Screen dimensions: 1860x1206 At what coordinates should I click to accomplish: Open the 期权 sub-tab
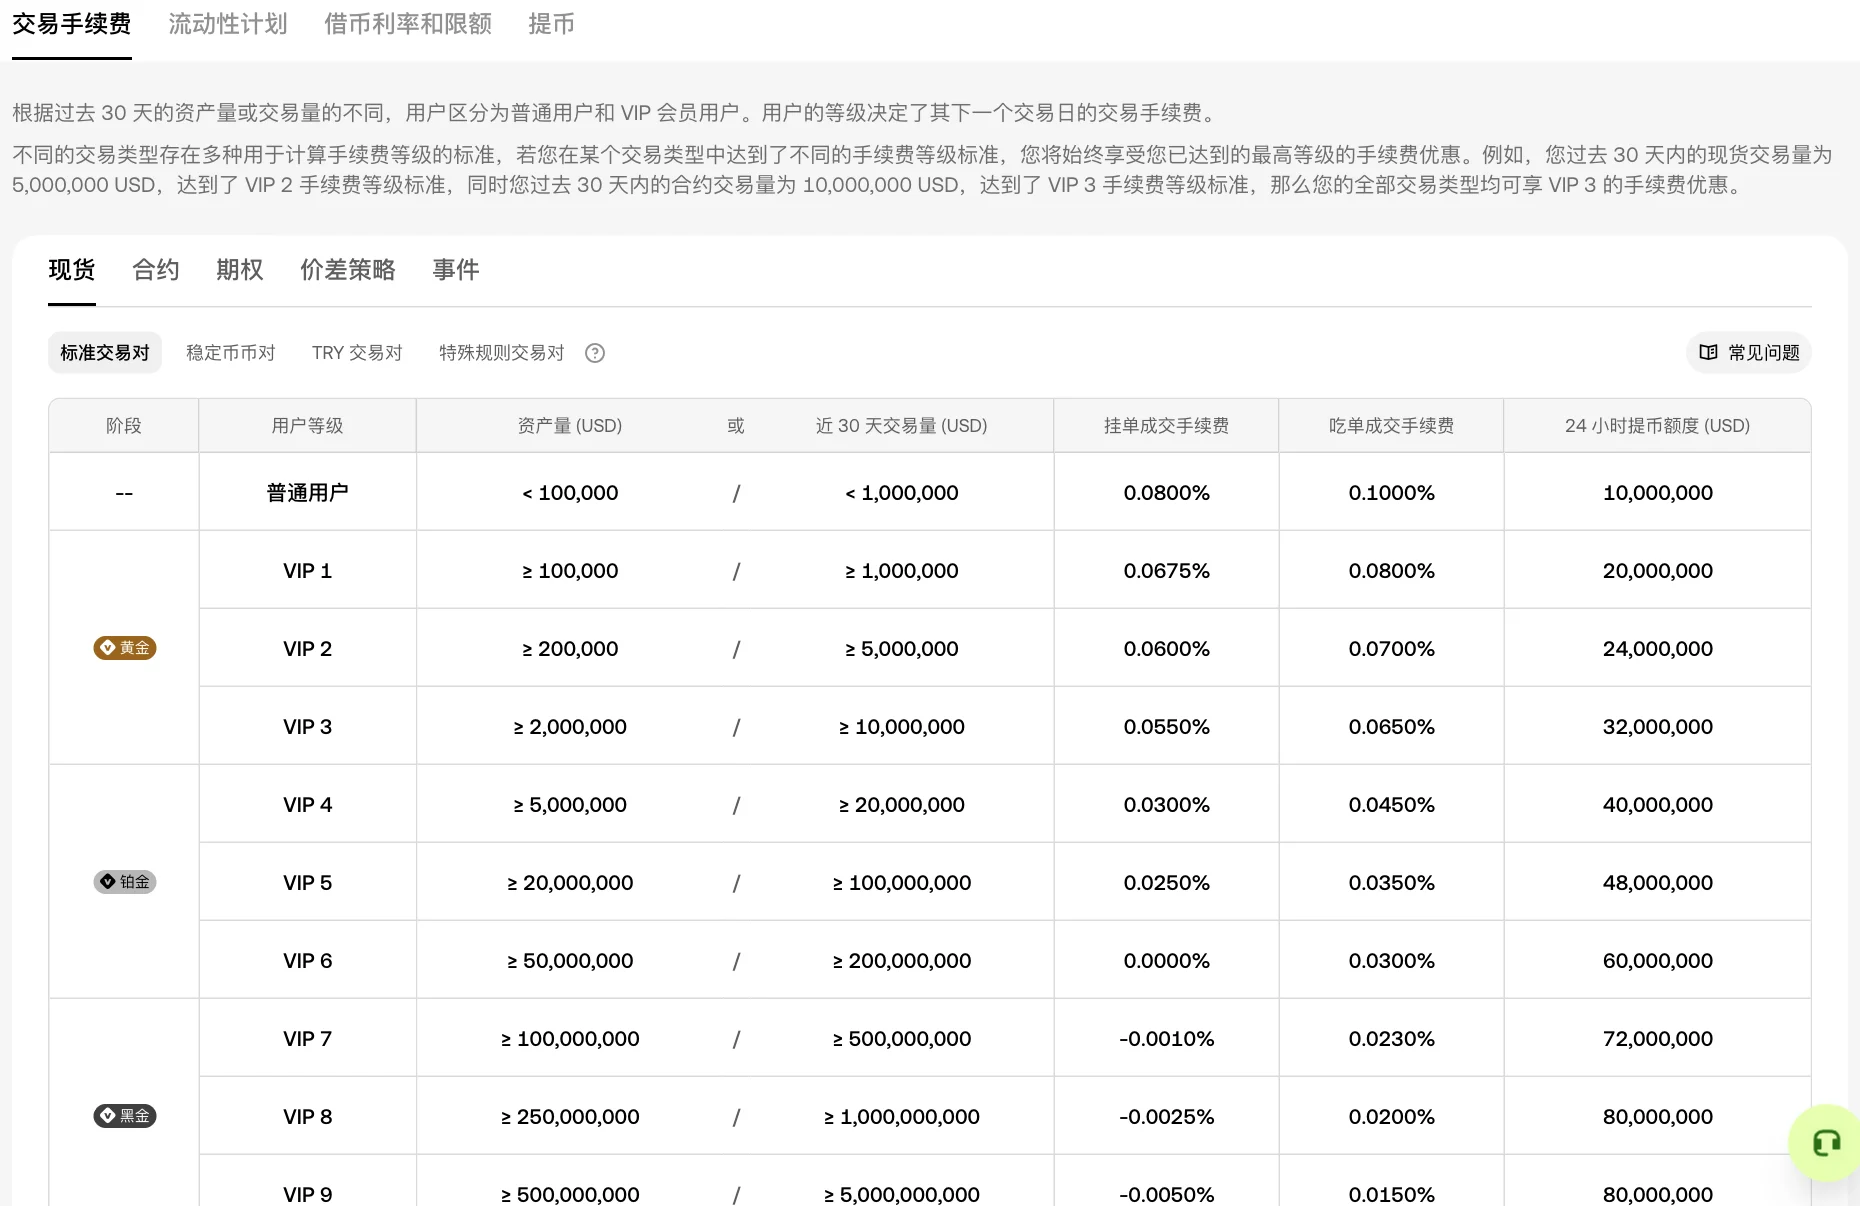click(240, 270)
